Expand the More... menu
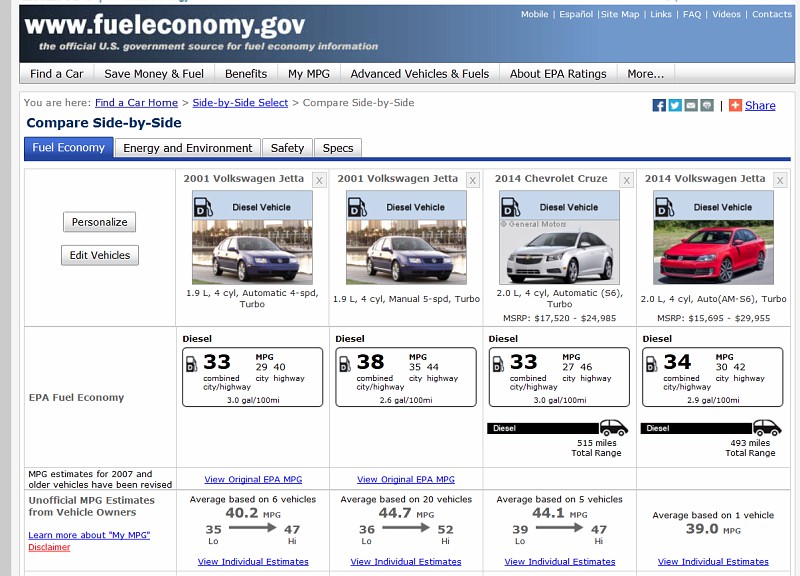The width and height of the screenshot is (800, 576). tap(646, 73)
